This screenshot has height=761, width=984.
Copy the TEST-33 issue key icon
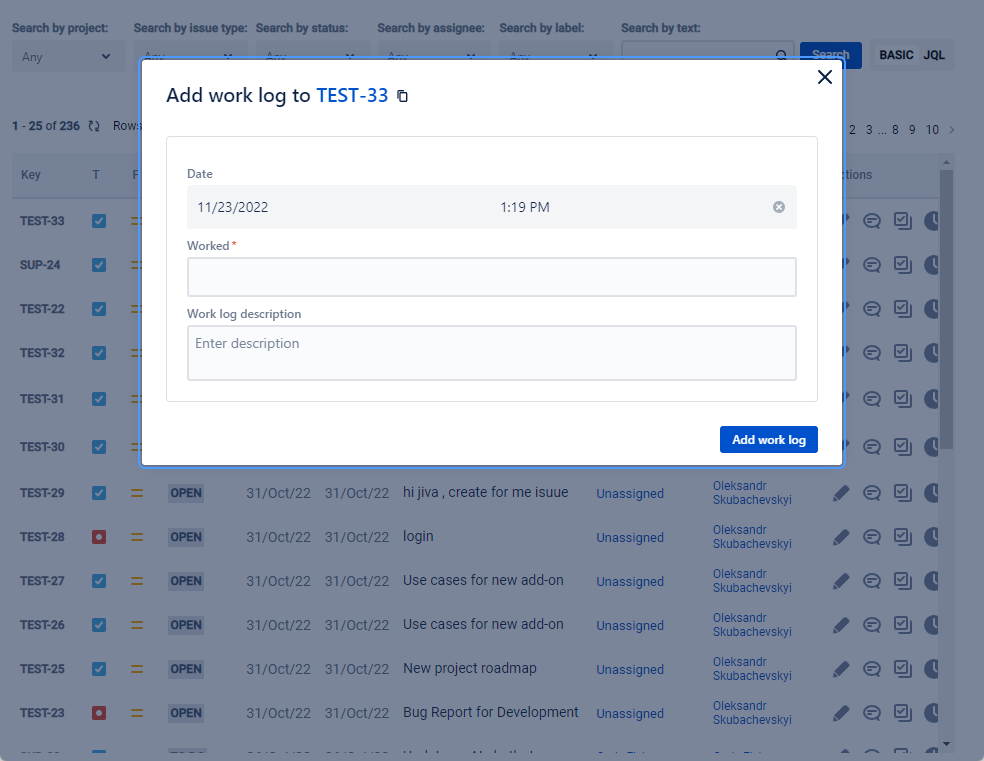[403, 96]
